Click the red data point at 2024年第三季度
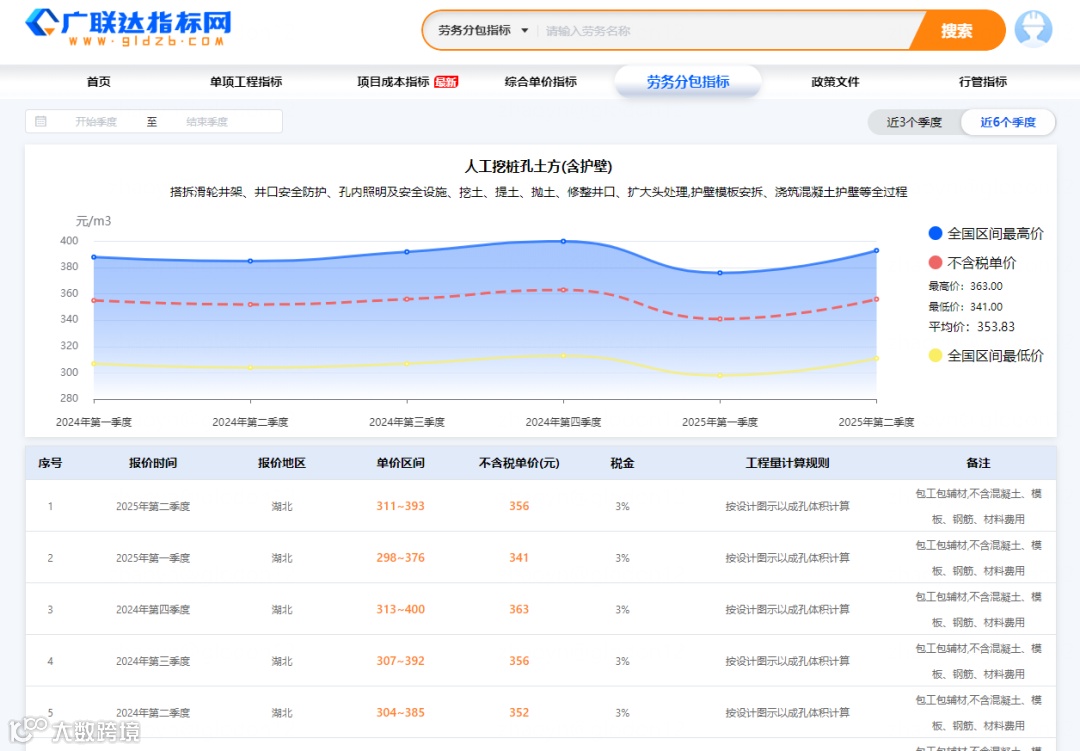 click(407, 299)
